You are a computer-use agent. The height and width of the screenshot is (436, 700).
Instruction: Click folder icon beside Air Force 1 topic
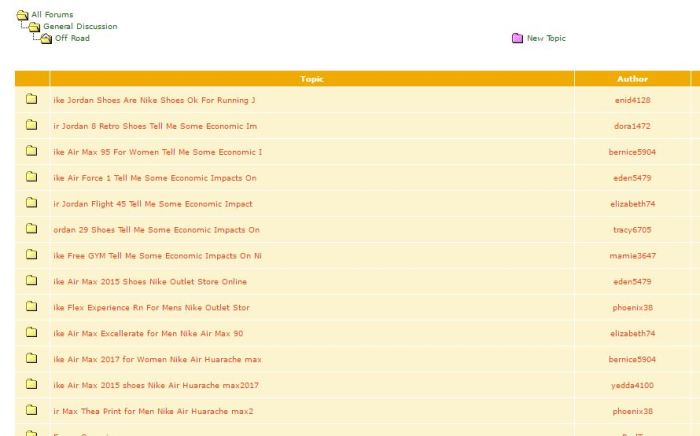[31, 178]
